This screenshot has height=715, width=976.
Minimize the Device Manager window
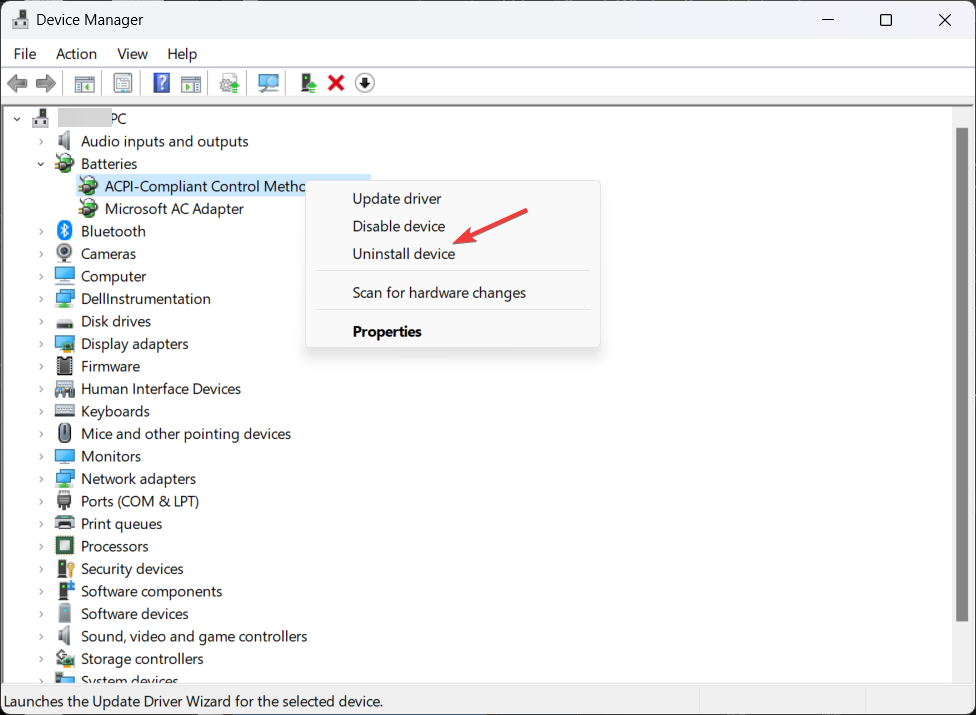(x=828, y=20)
